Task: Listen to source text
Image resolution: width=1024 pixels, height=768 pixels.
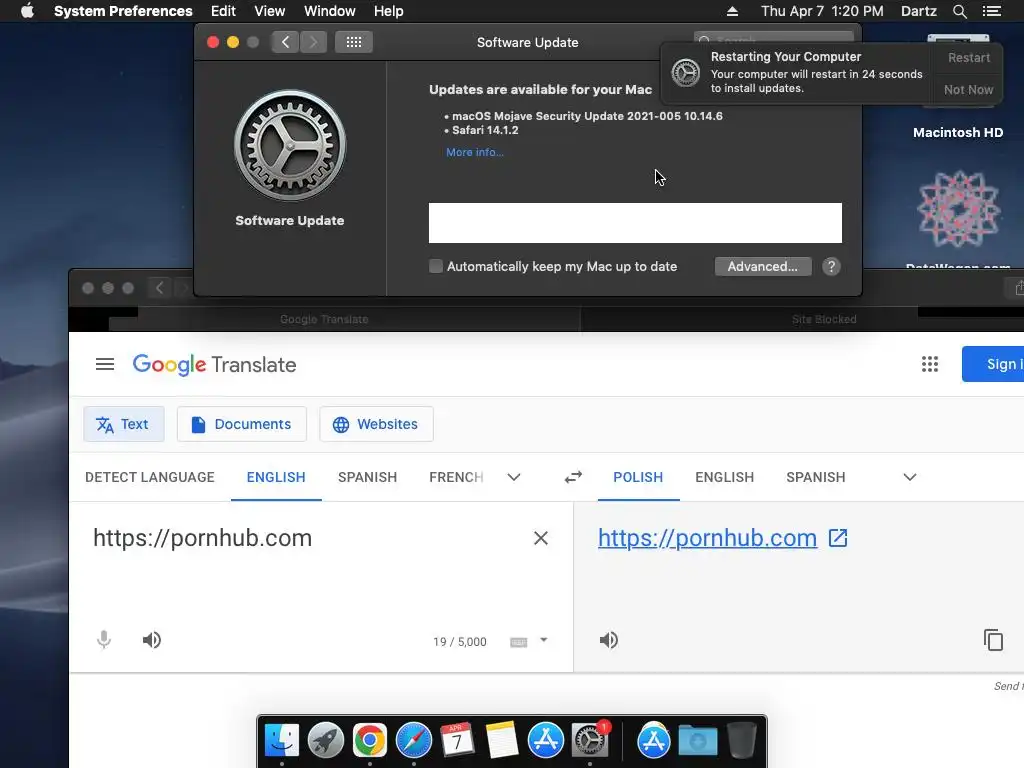Action: (x=152, y=640)
